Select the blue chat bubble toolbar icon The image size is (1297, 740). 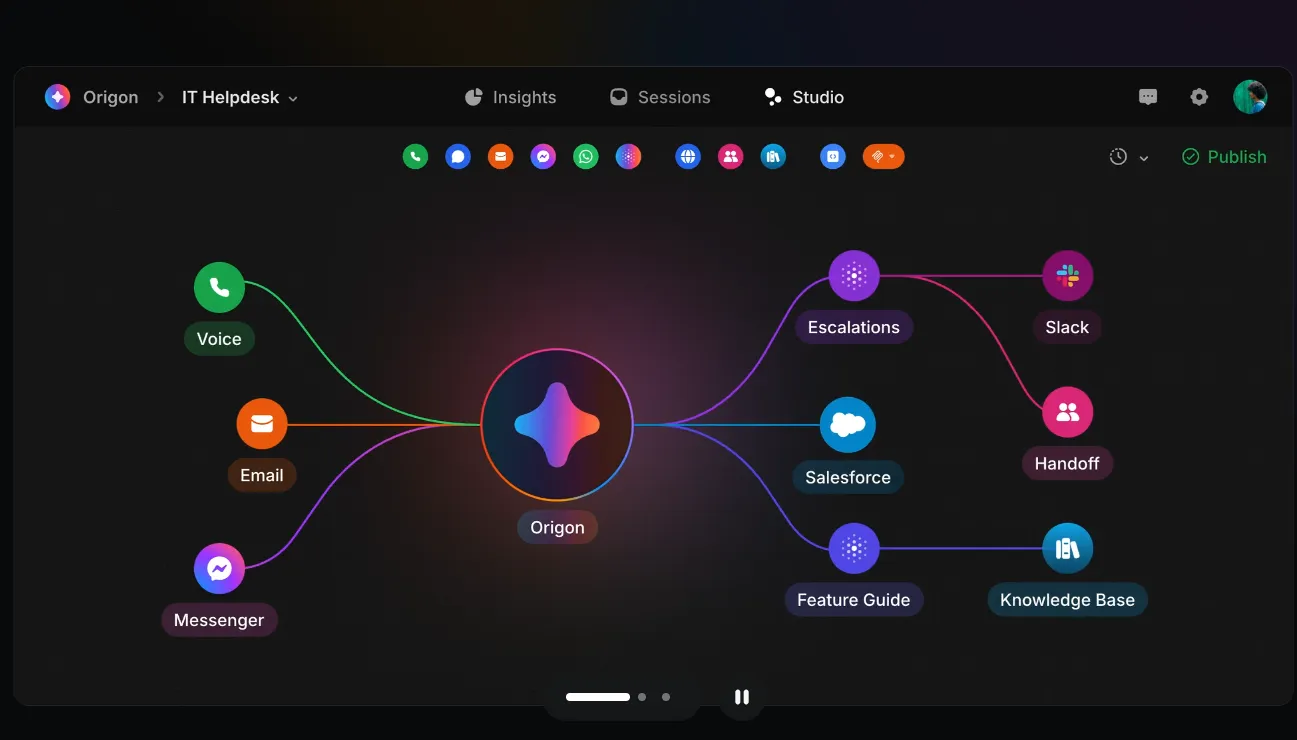[458, 157]
